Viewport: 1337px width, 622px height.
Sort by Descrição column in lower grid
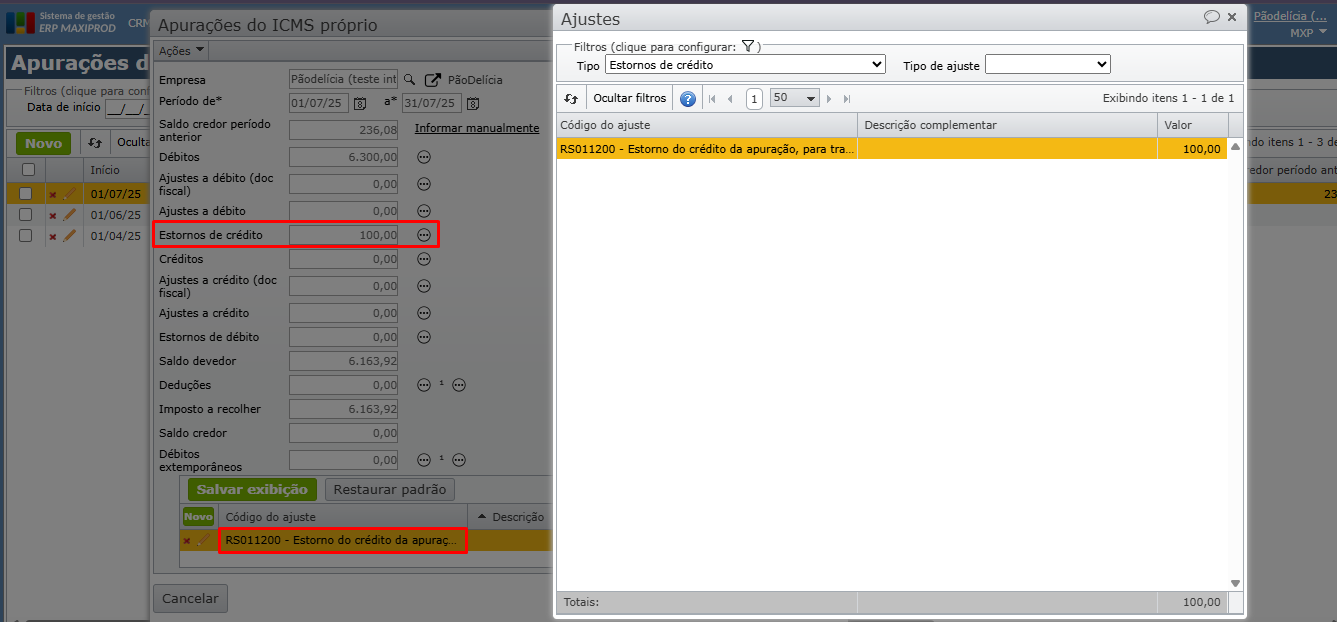point(510,517)
